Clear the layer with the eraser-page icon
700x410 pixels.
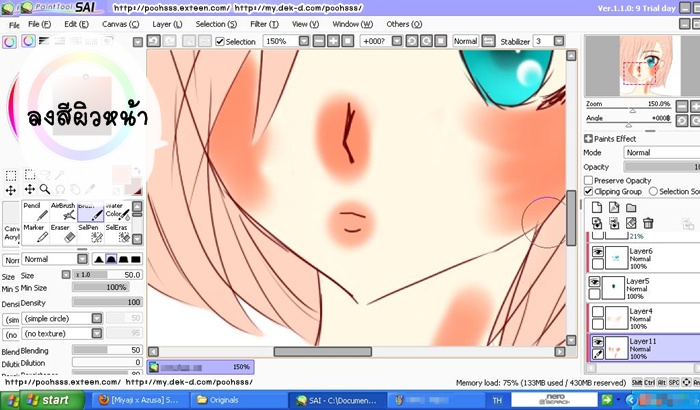pyautogui.click(x=631, y=222)
